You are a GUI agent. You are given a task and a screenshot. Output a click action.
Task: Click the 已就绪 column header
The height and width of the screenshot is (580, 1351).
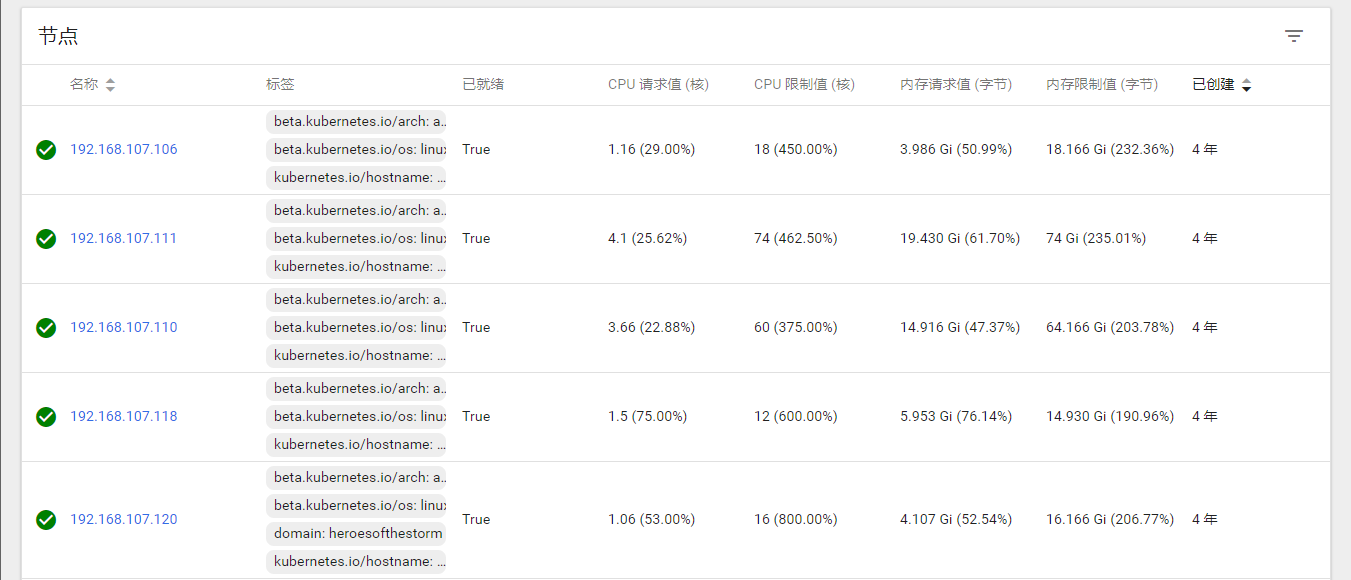(483, 85)
